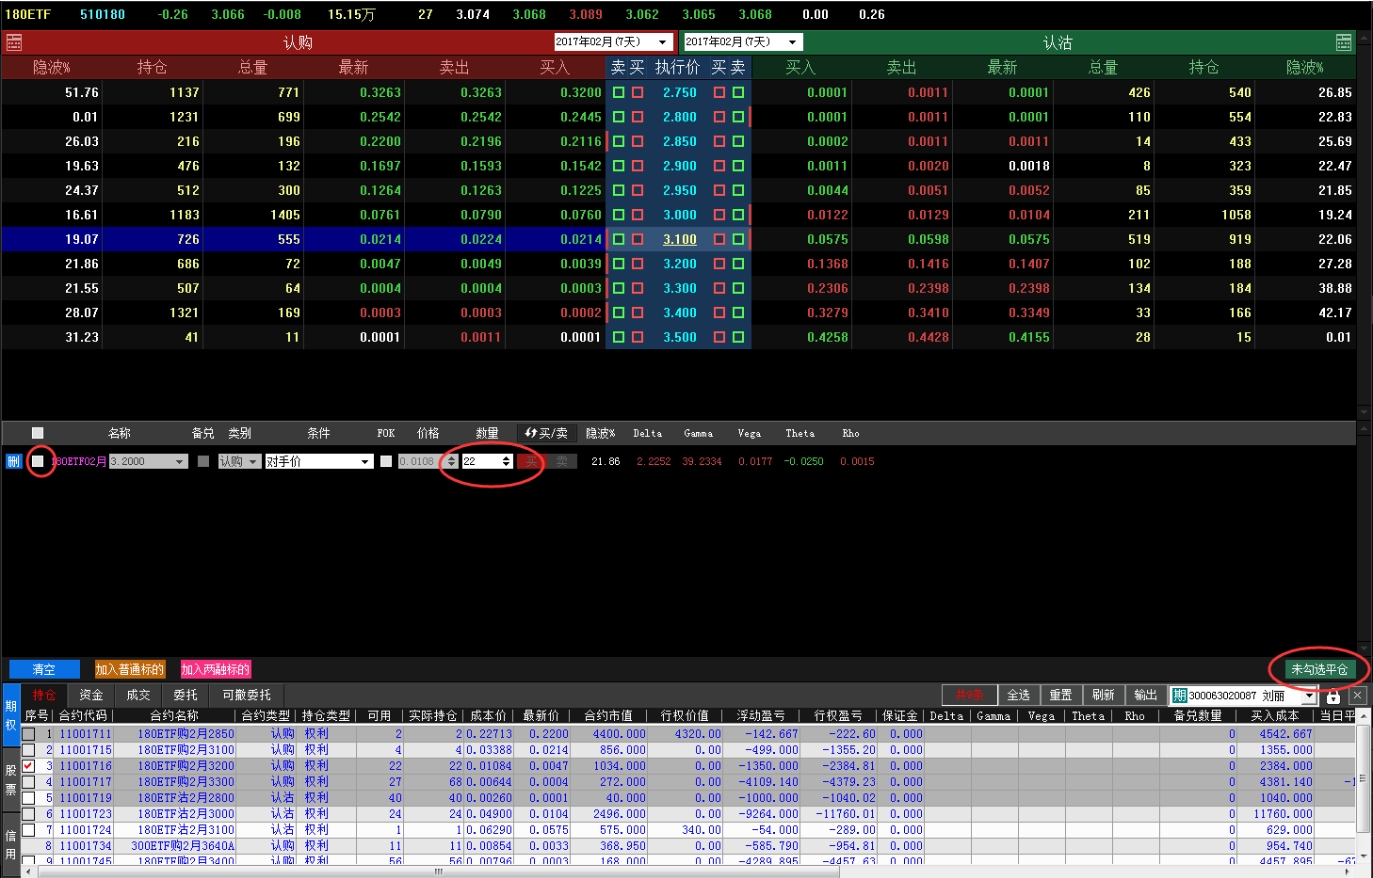This screenshot has width=1373, height=878.
Task: Open the strike price 3.2000 dropdown
Action: point(148,461)
